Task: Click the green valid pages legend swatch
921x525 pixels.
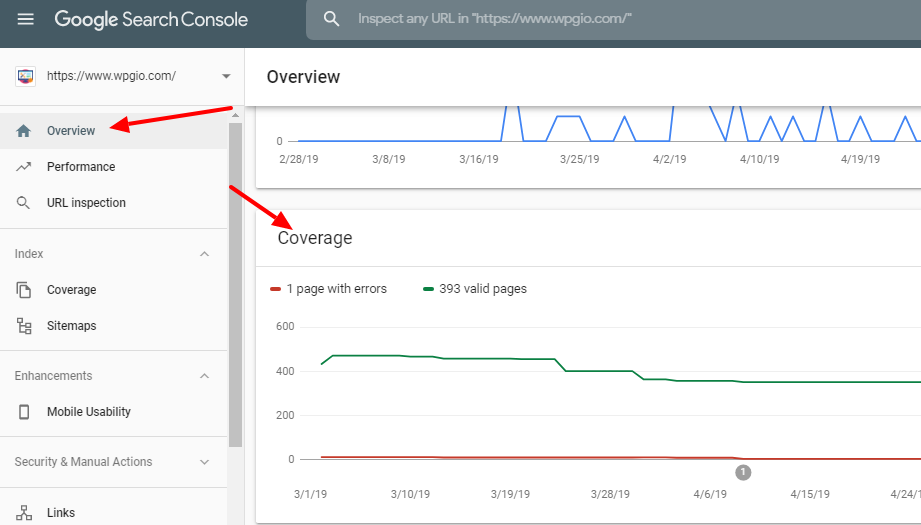Action: click(428, 289)
